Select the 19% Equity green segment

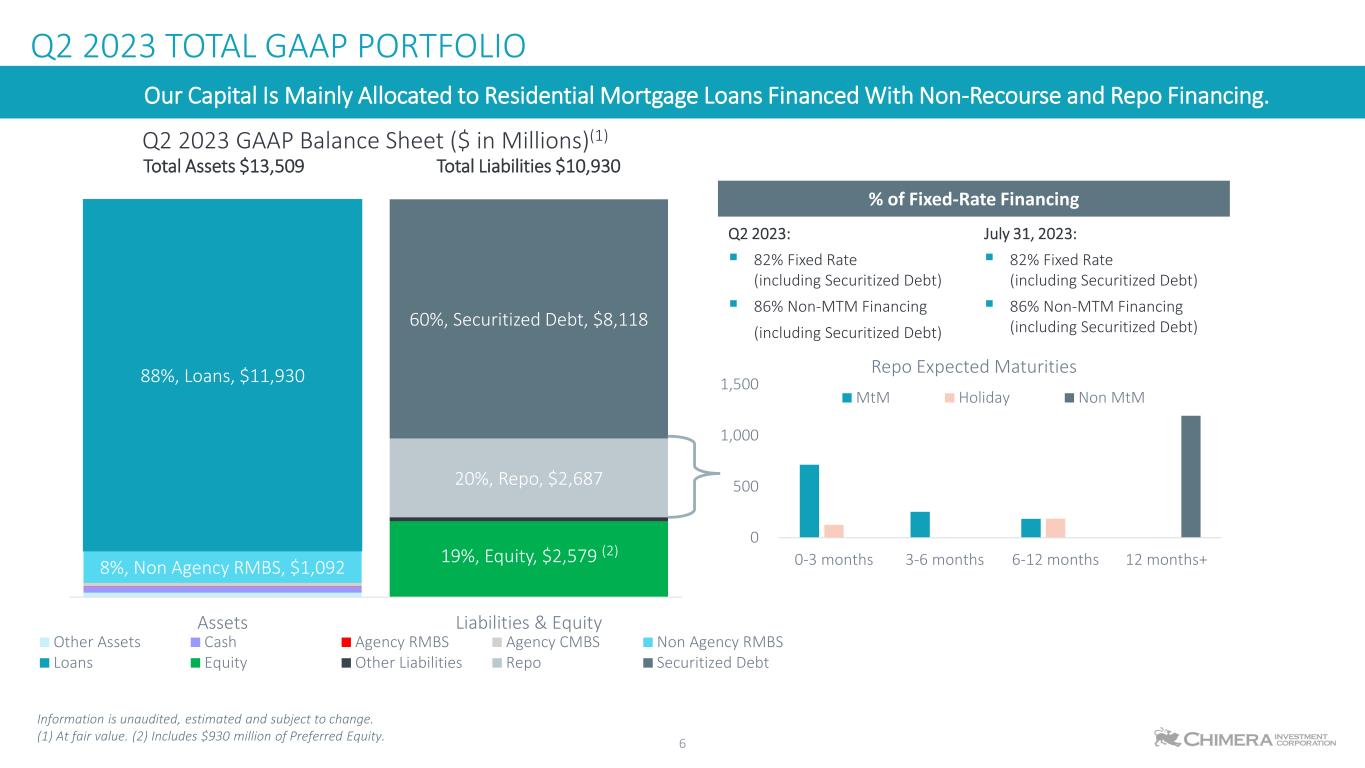coord(528,558)
